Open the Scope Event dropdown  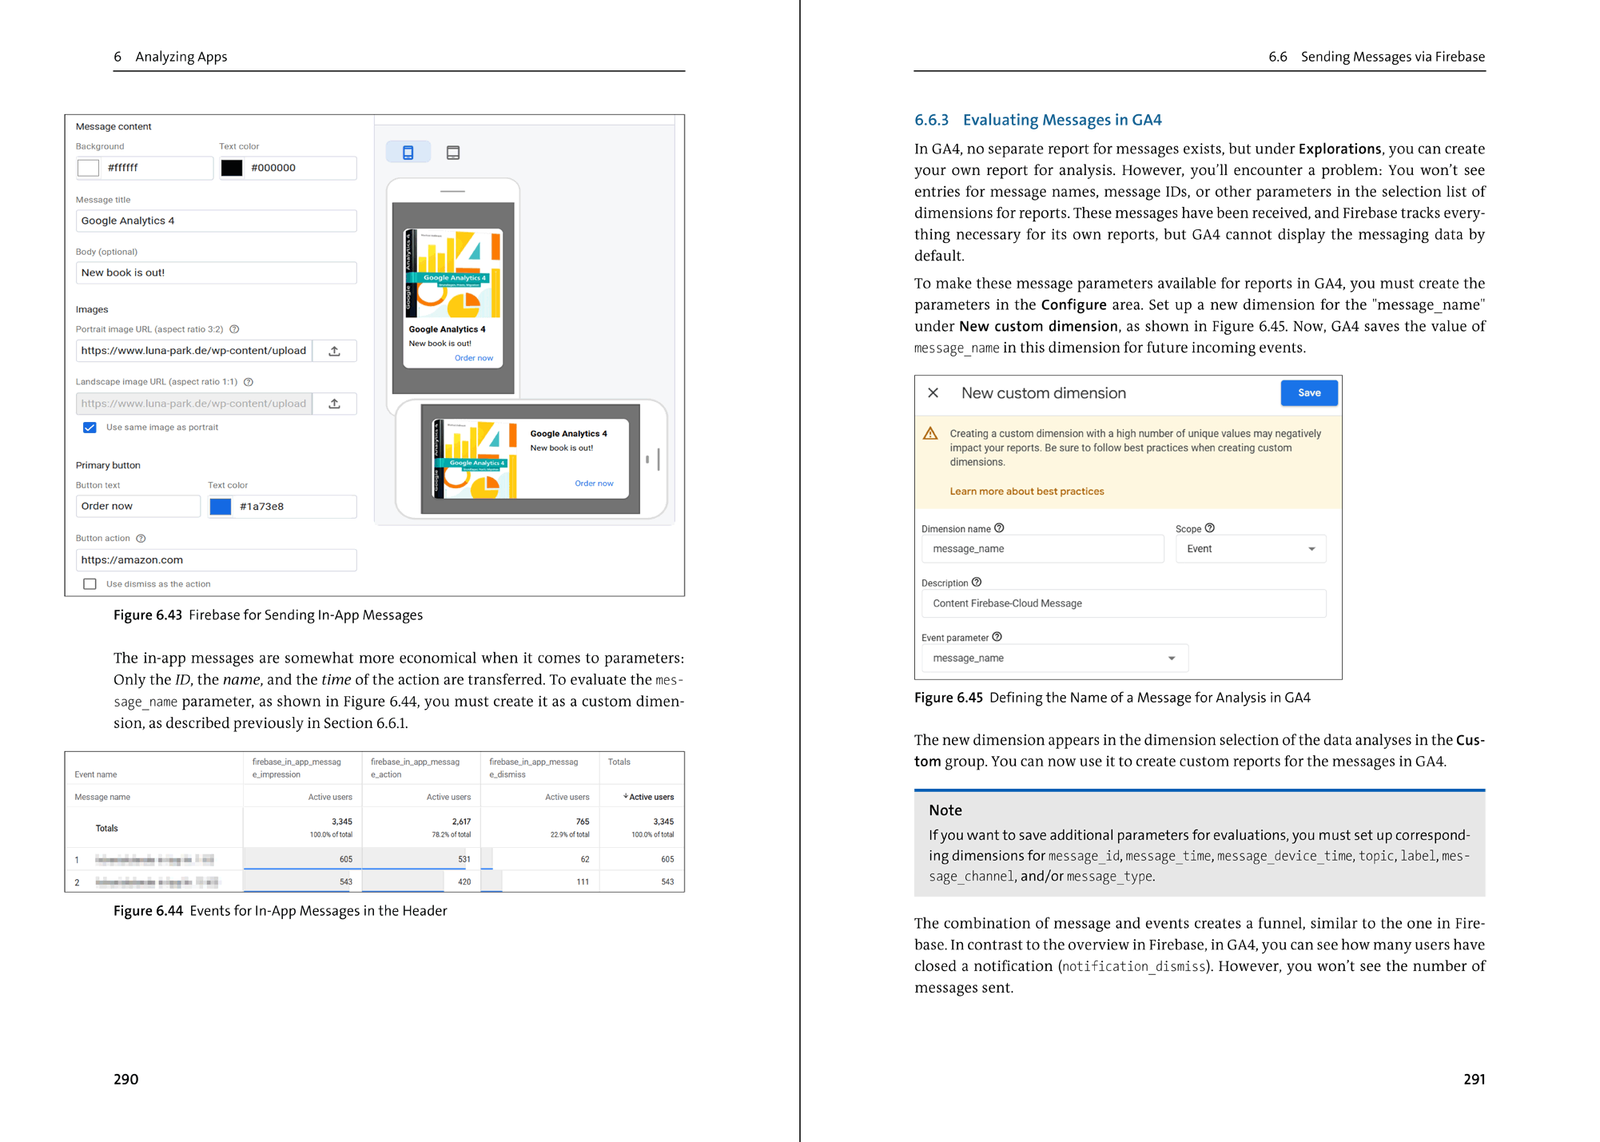[x=1251, y=549]
